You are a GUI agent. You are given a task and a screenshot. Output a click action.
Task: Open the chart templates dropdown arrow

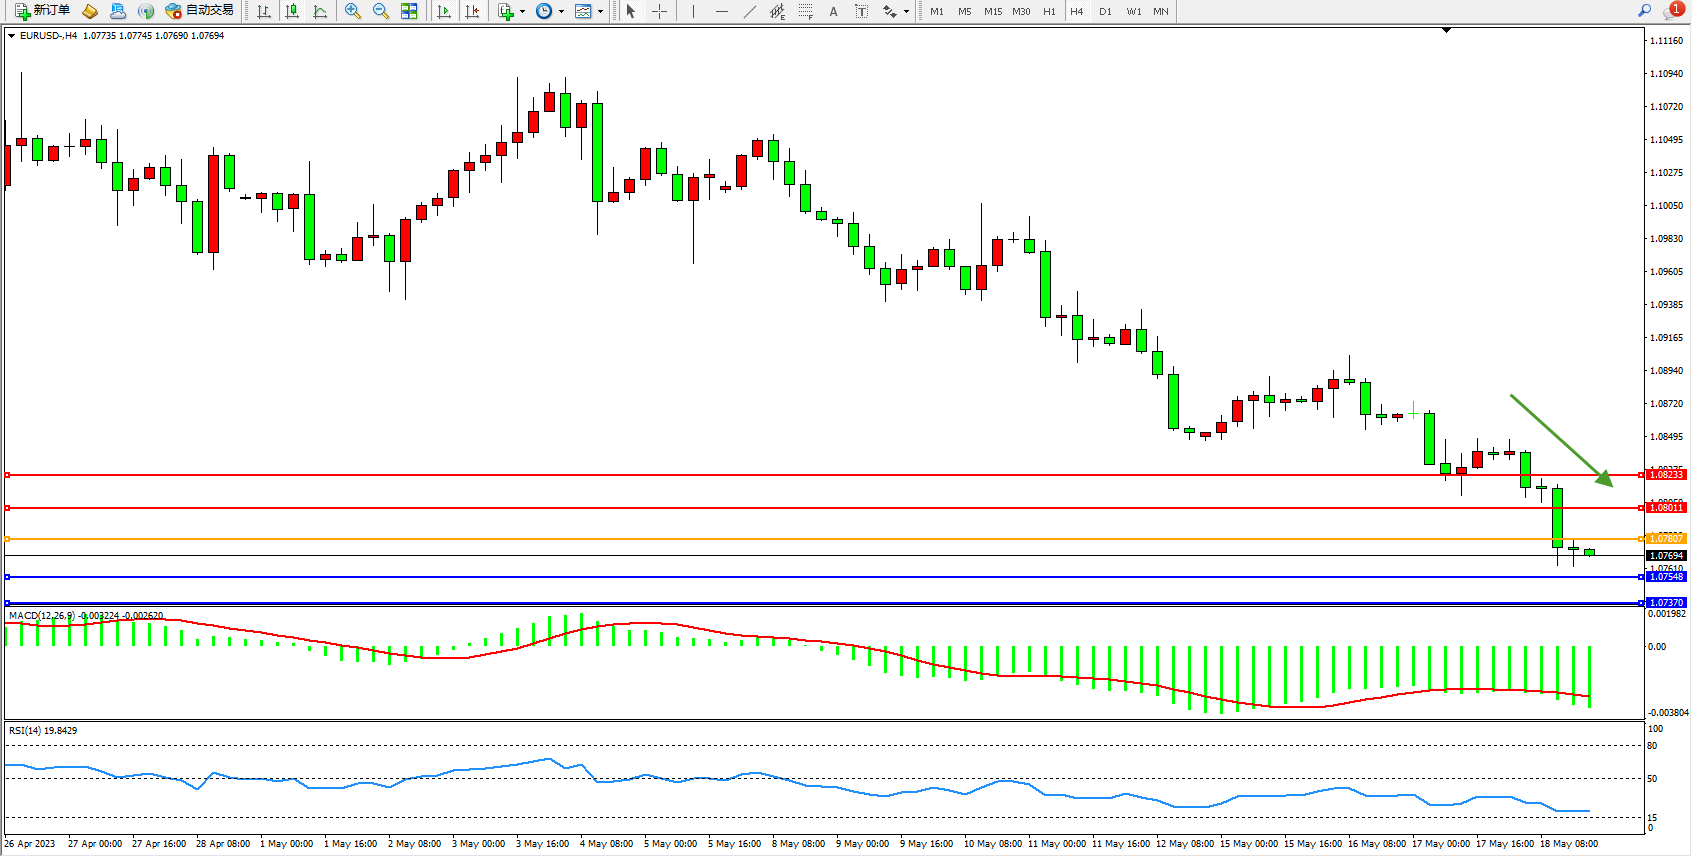pyautogui.click(x=600, y=12)
